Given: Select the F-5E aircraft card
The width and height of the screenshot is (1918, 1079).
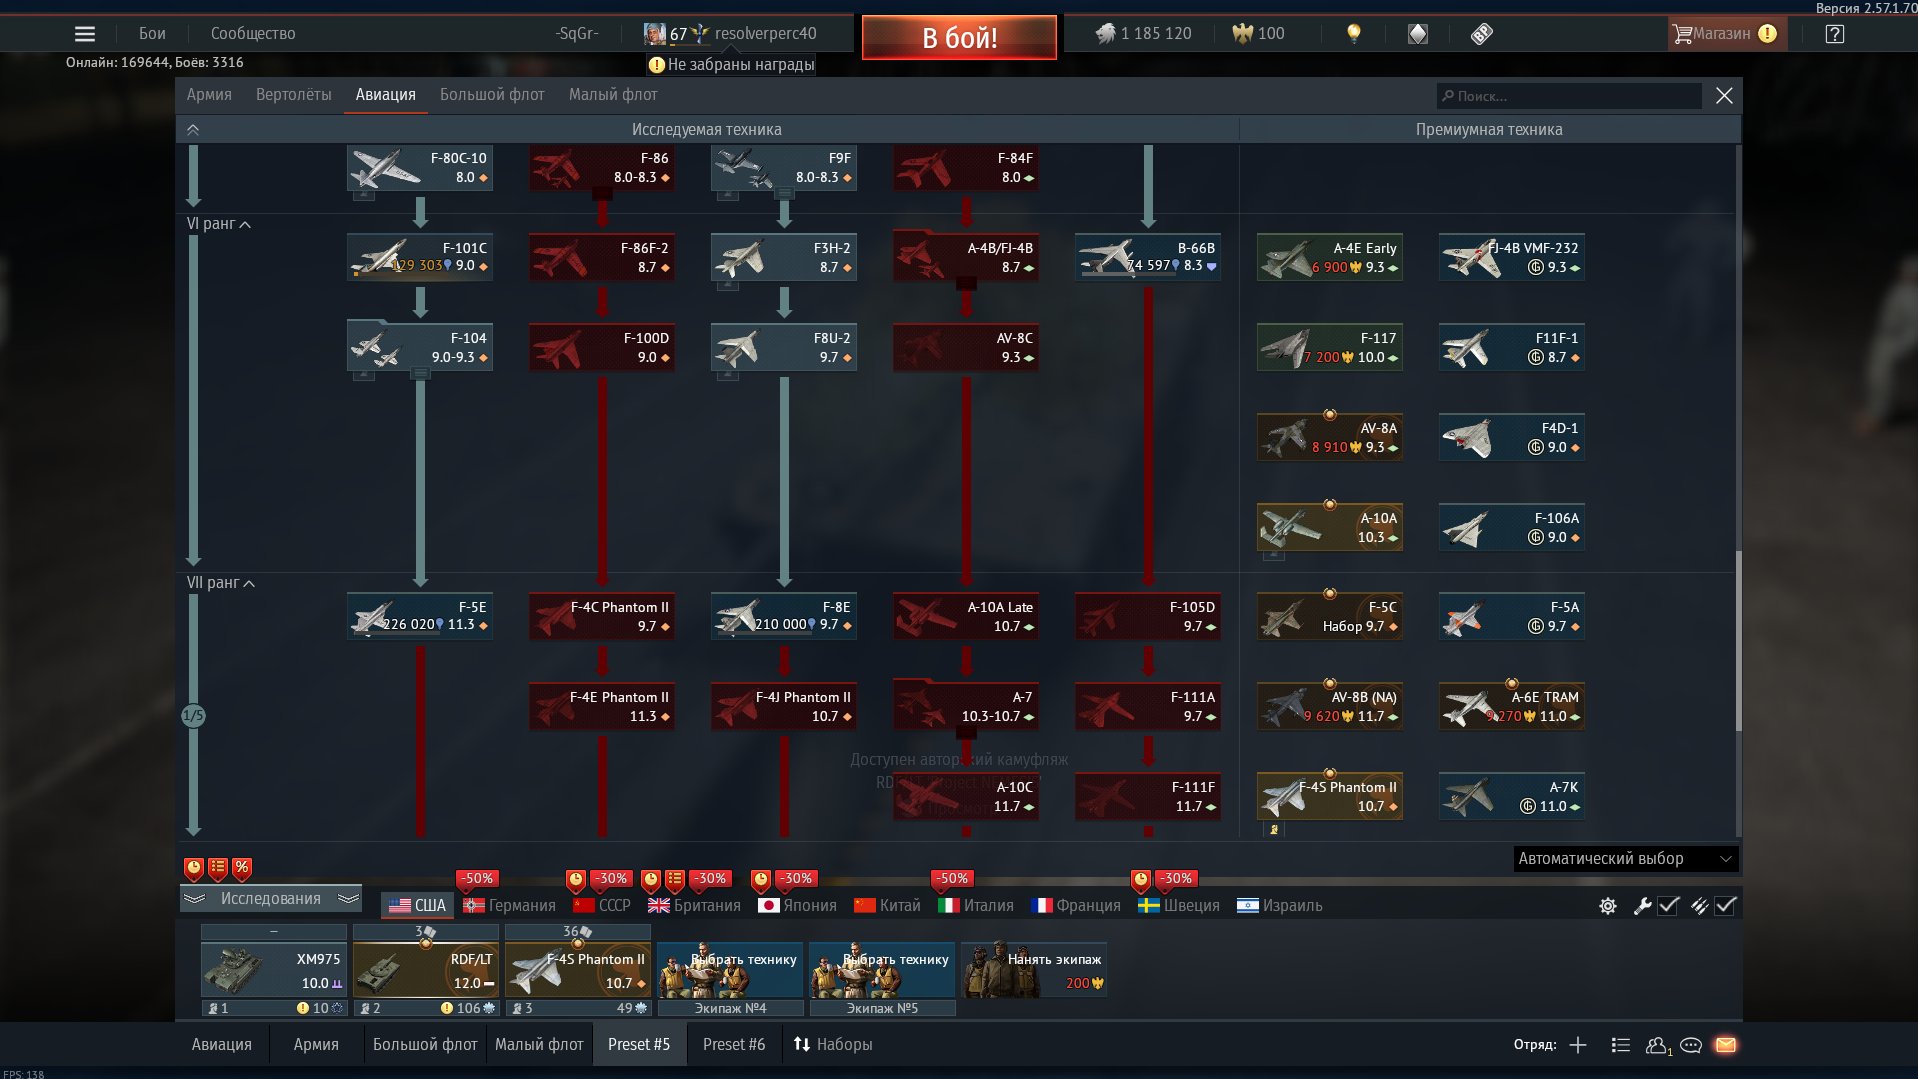Looking at the screenshot, I should tap(420, 617).
